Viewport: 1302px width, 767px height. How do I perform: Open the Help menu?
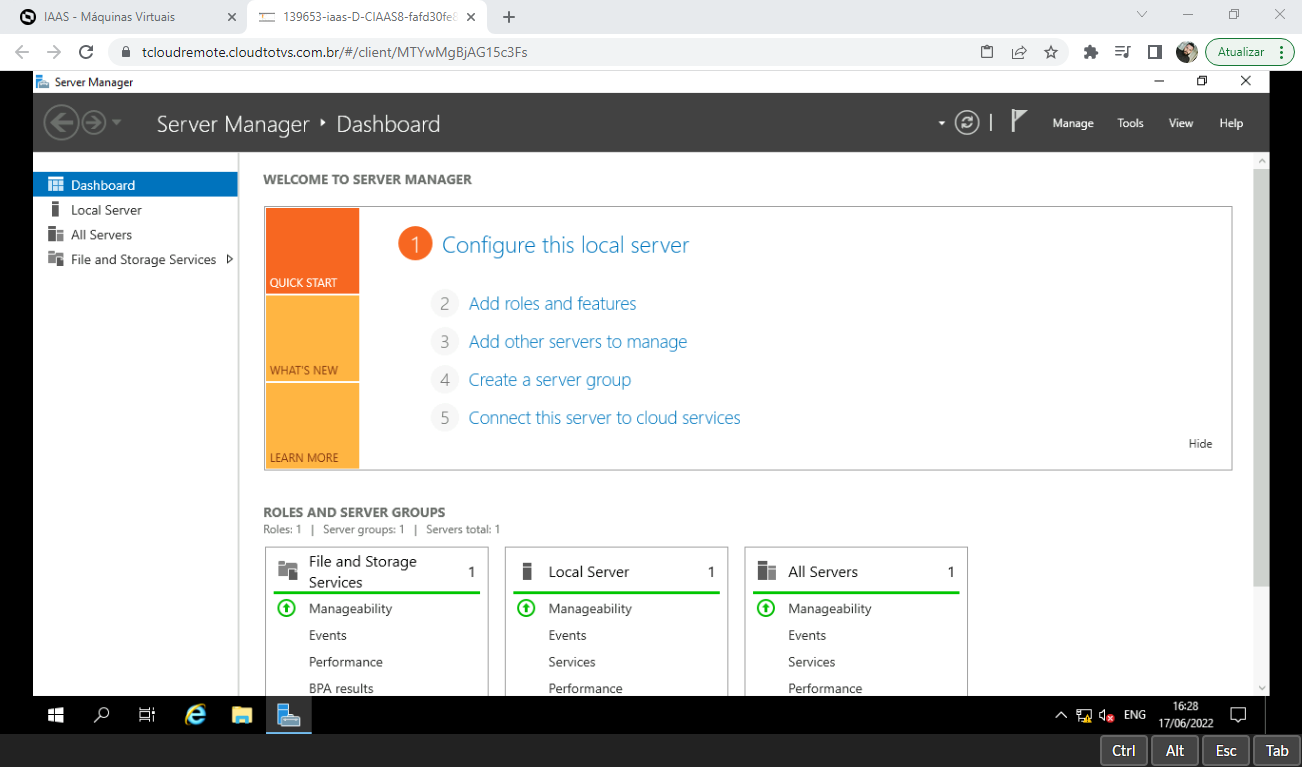[x=1231, y=123]
